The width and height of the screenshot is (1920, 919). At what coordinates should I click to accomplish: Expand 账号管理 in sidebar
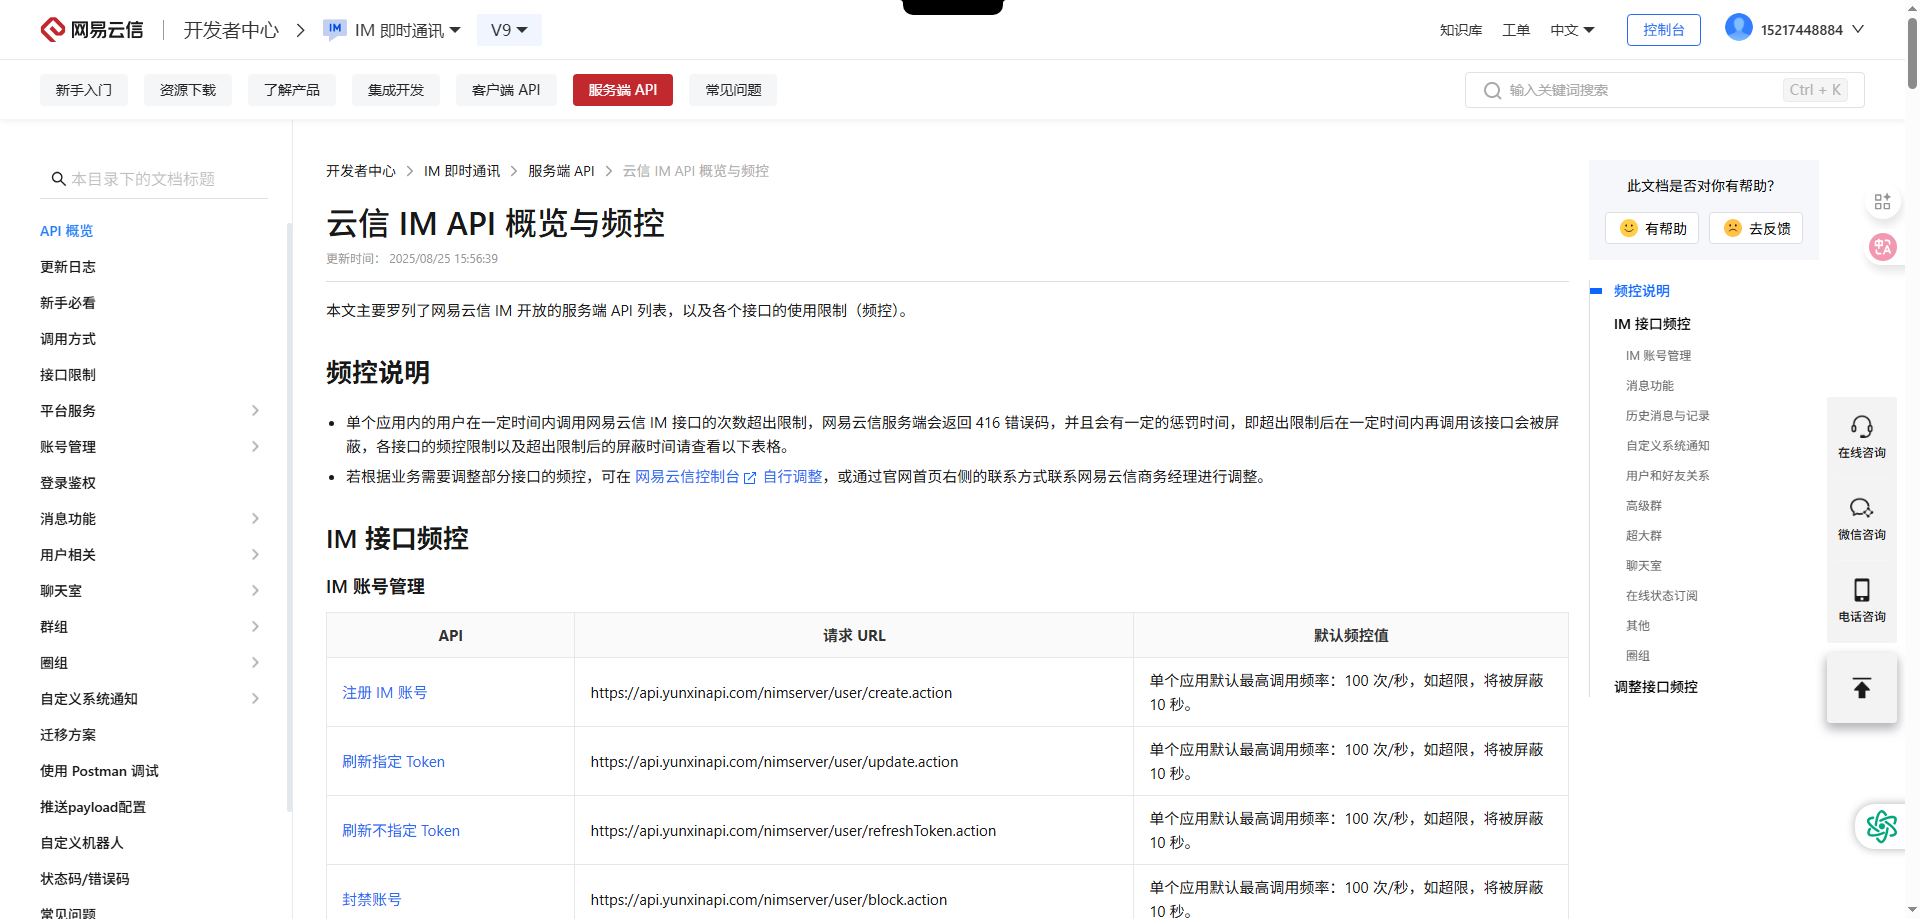click(x=255, y=447)
